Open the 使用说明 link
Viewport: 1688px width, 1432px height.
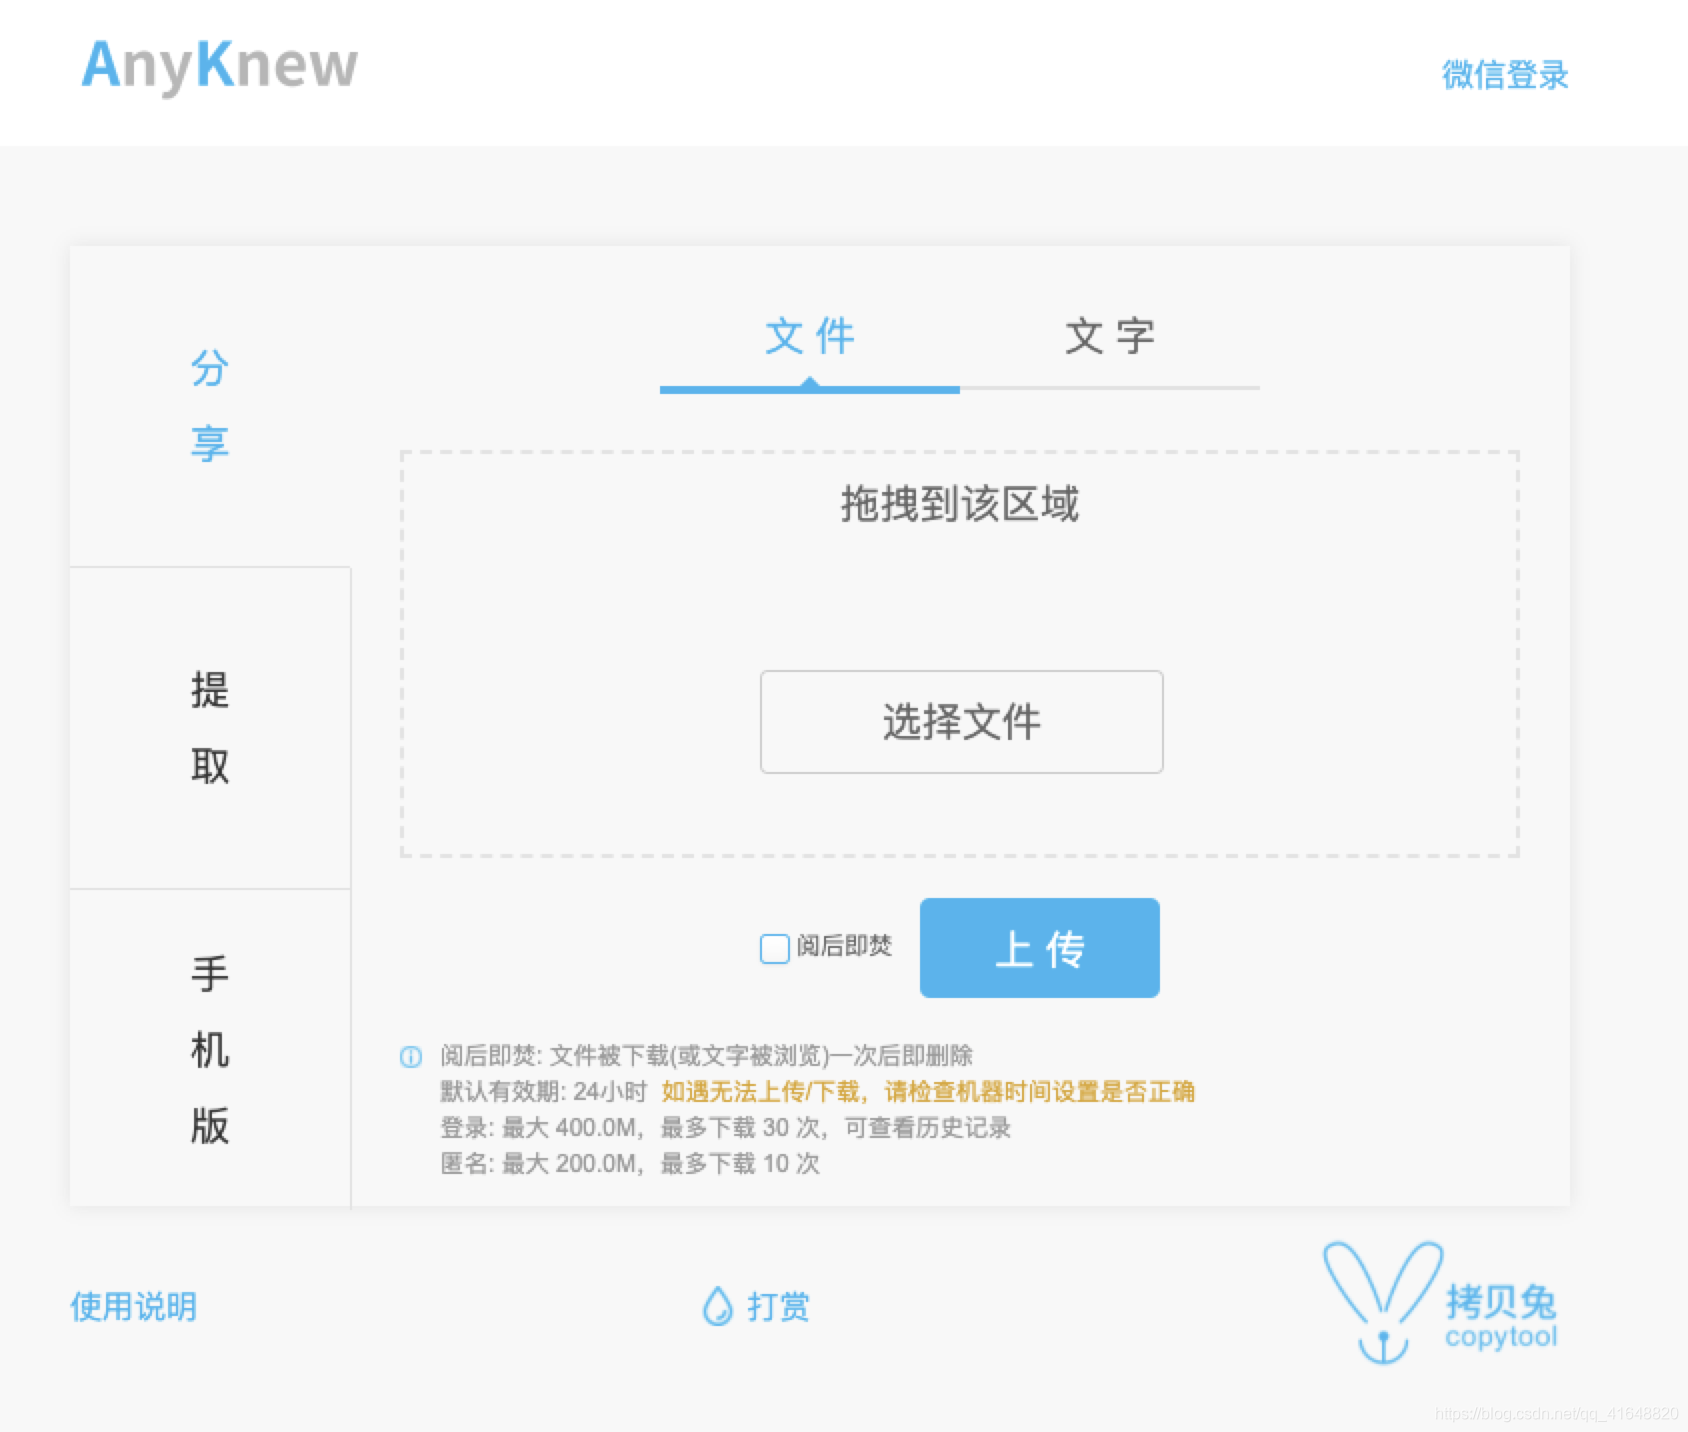134,1307
